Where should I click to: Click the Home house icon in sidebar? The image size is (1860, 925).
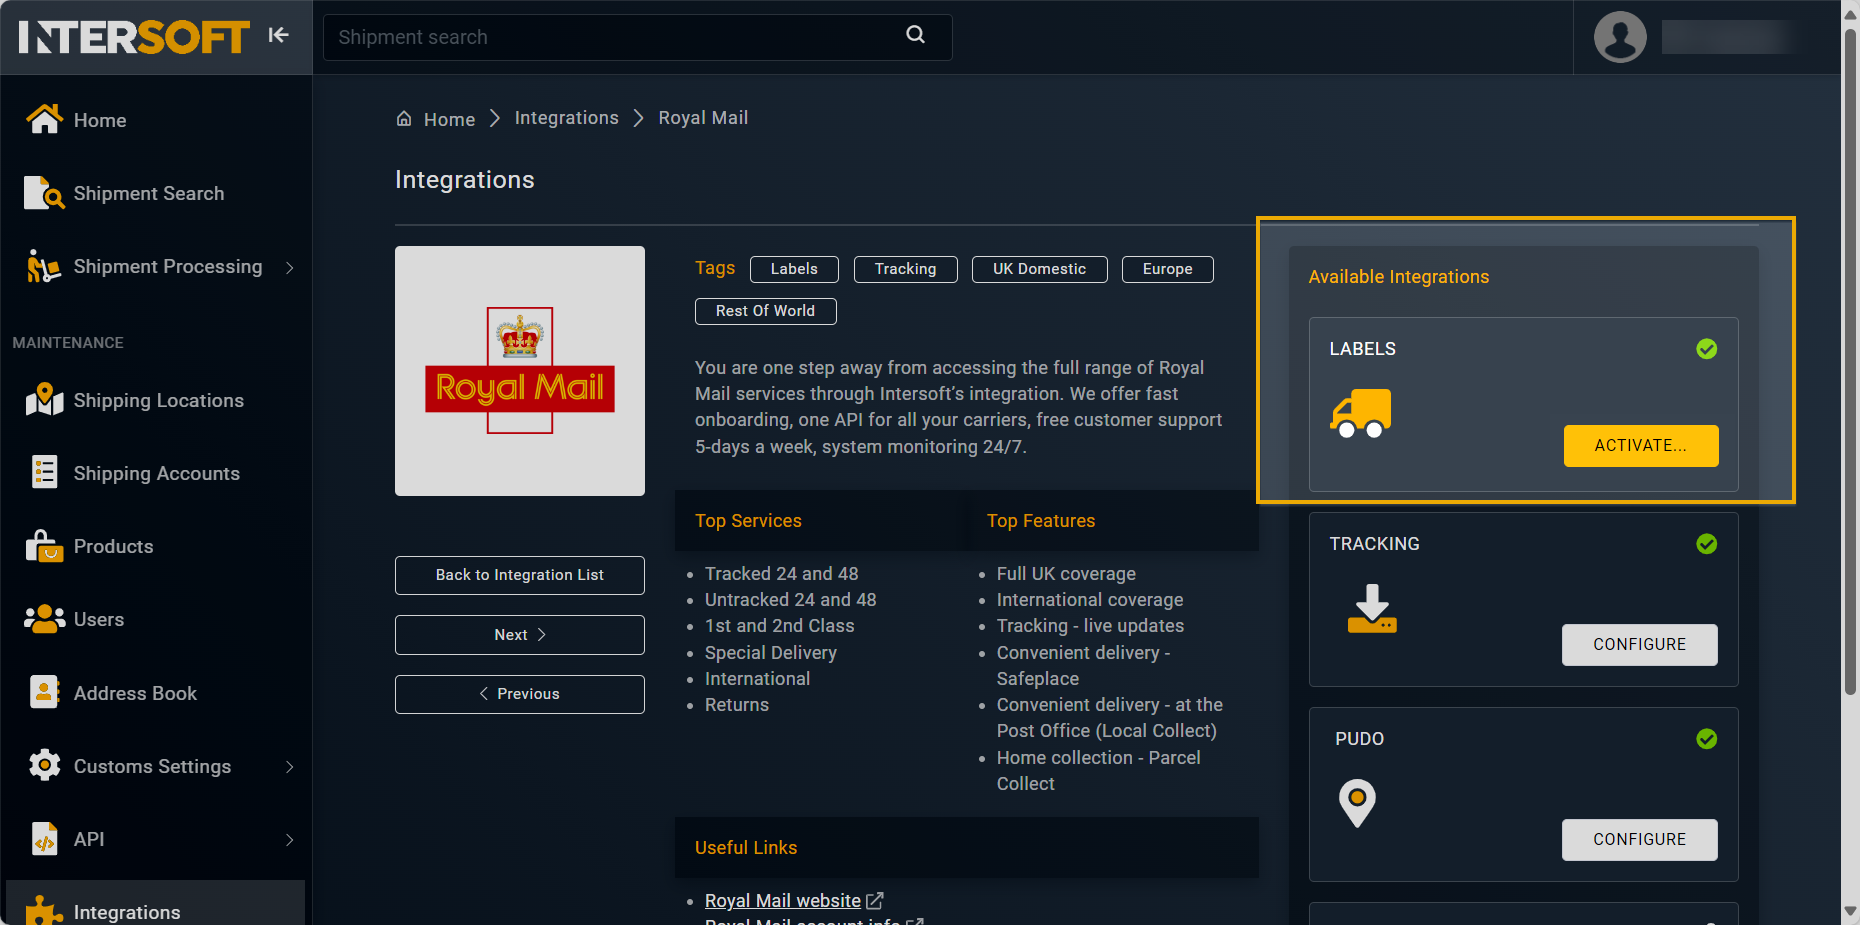point(44,119)
